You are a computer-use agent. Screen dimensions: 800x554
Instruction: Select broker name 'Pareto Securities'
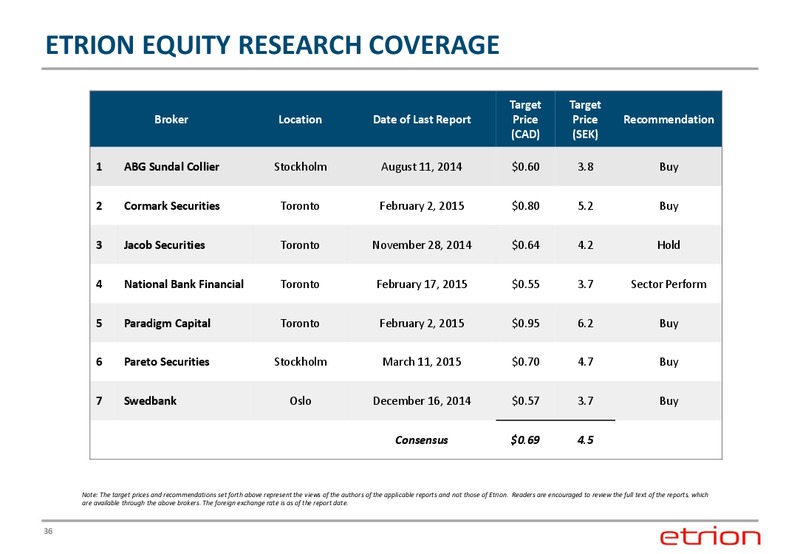[166, 362]
